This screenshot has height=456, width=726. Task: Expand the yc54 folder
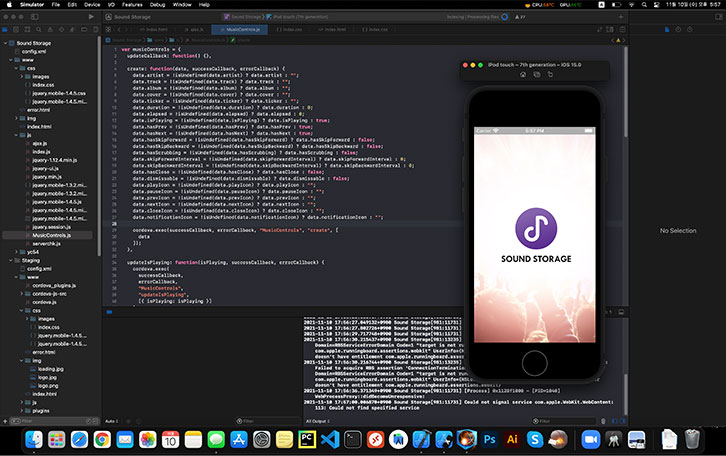point(16,252)
